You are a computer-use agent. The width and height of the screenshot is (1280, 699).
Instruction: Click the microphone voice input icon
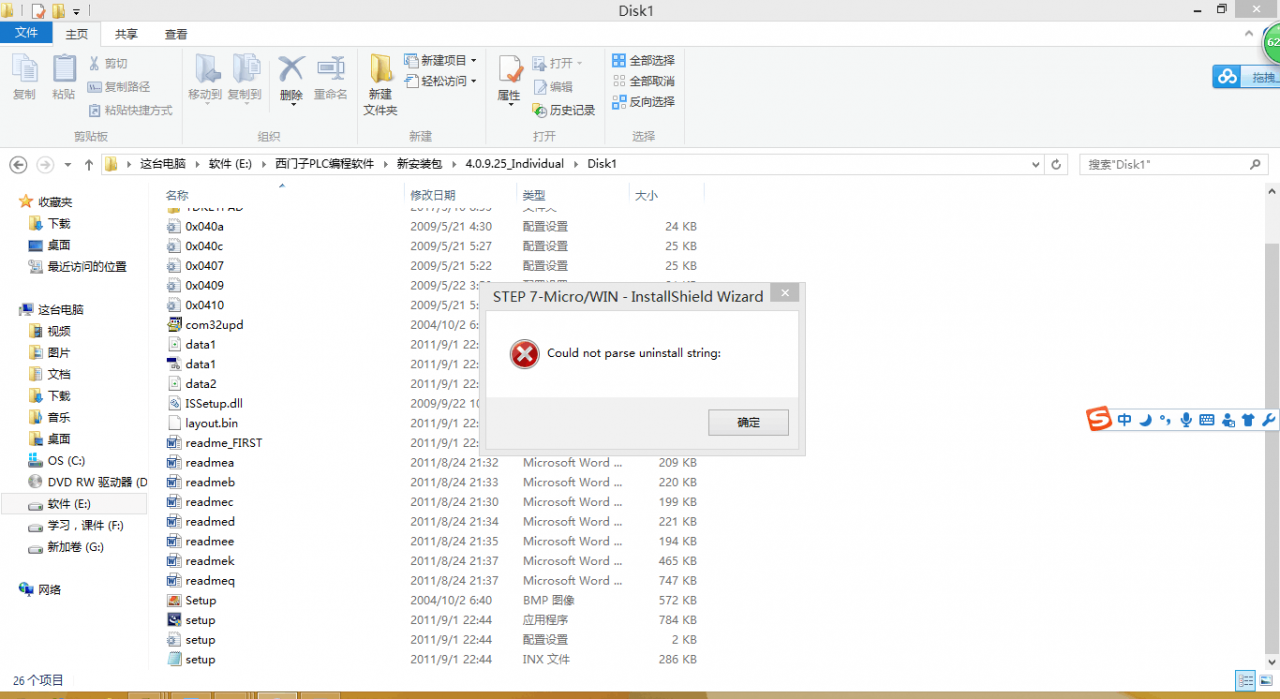pyautogui.click(x=1186, y=420)
